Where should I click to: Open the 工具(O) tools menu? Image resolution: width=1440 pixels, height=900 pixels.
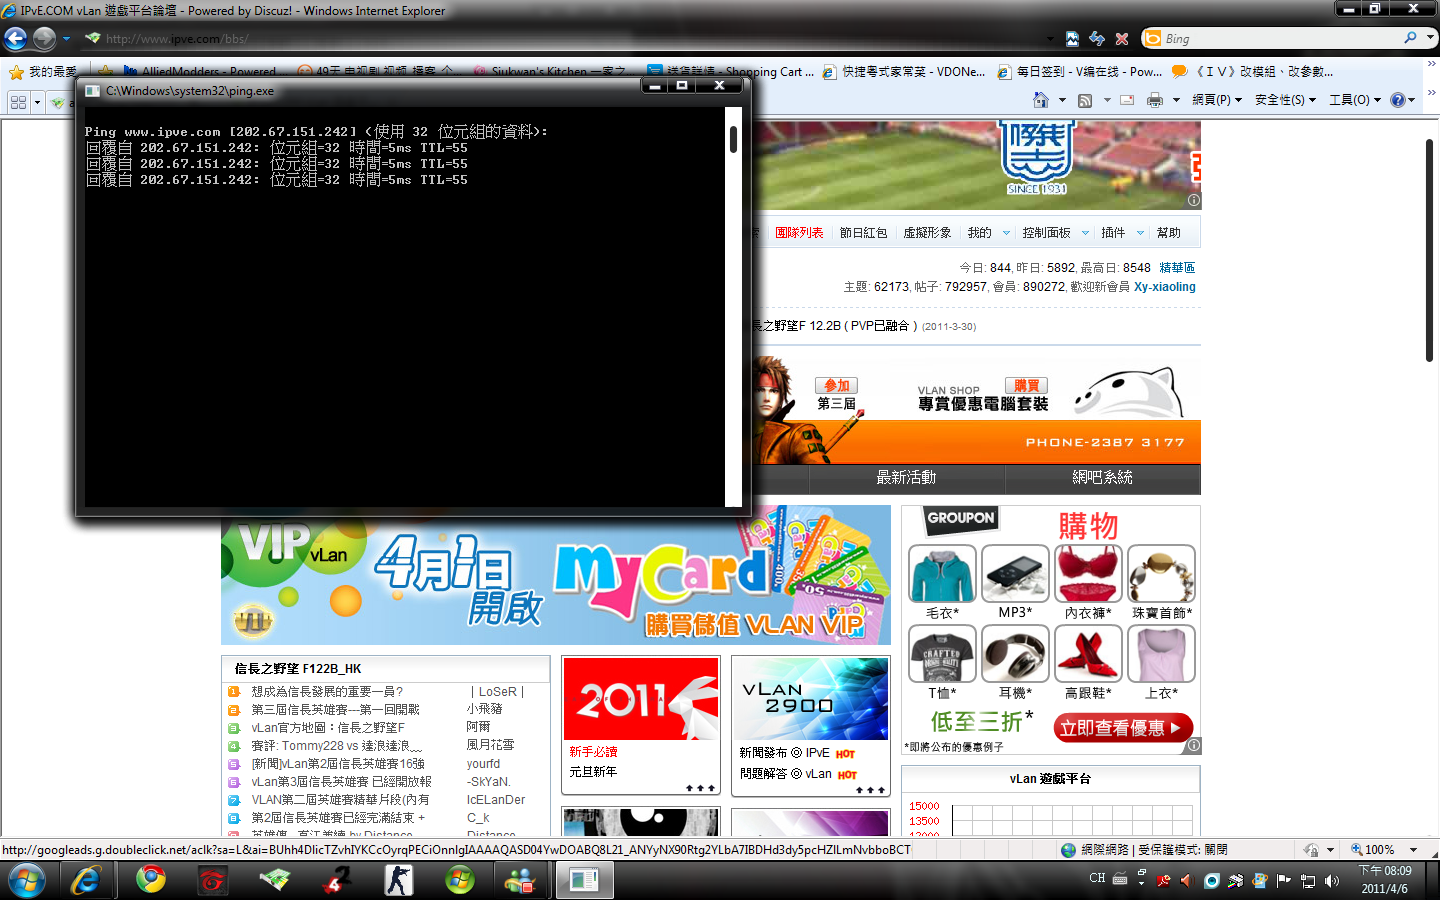[x=1354, y=100]
